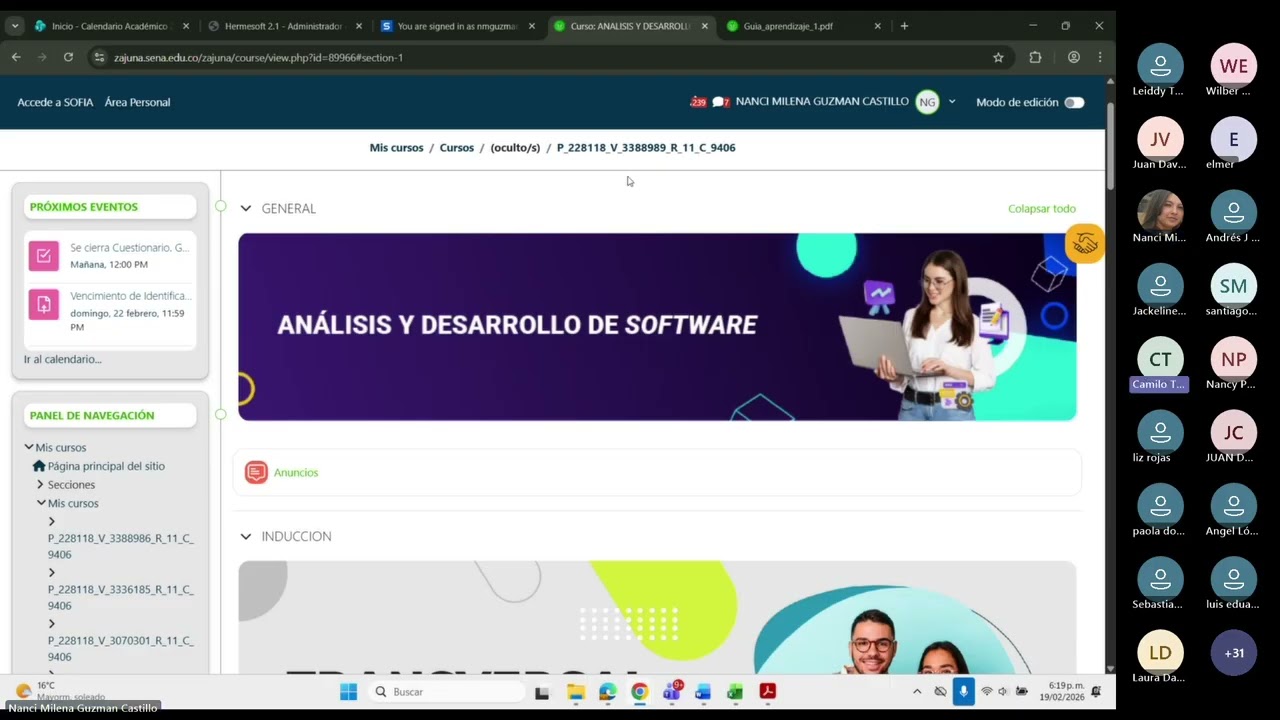Viewport: 1280px width, 720px height.
Task: Click the home icon beside Página principal
Action: 39,466
